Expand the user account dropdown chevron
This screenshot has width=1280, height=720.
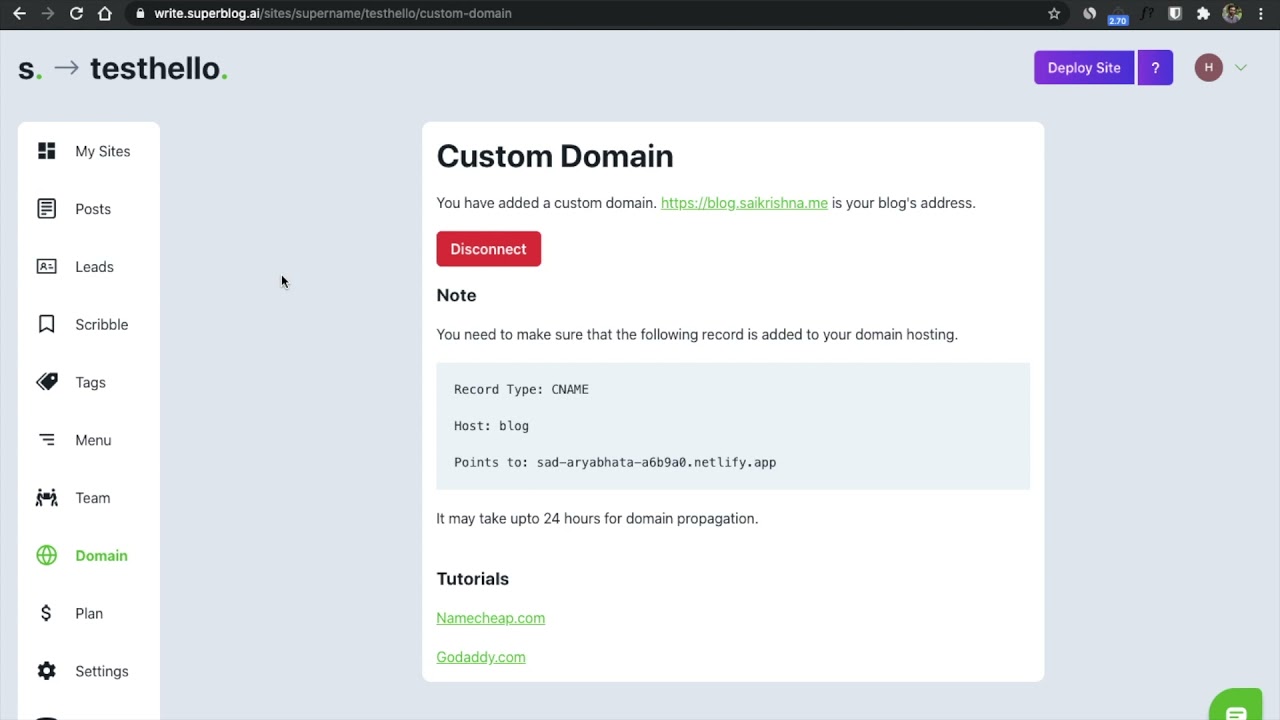[x=1241, y=68]
